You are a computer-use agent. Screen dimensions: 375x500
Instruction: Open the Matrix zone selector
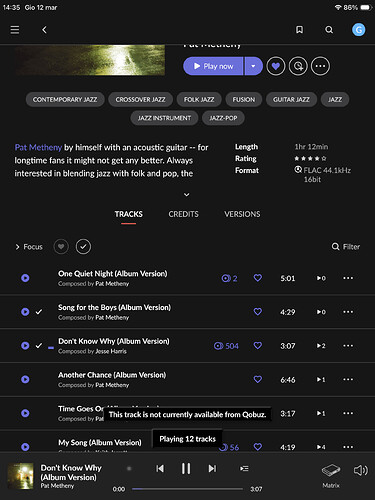click(x=331, y=475)
